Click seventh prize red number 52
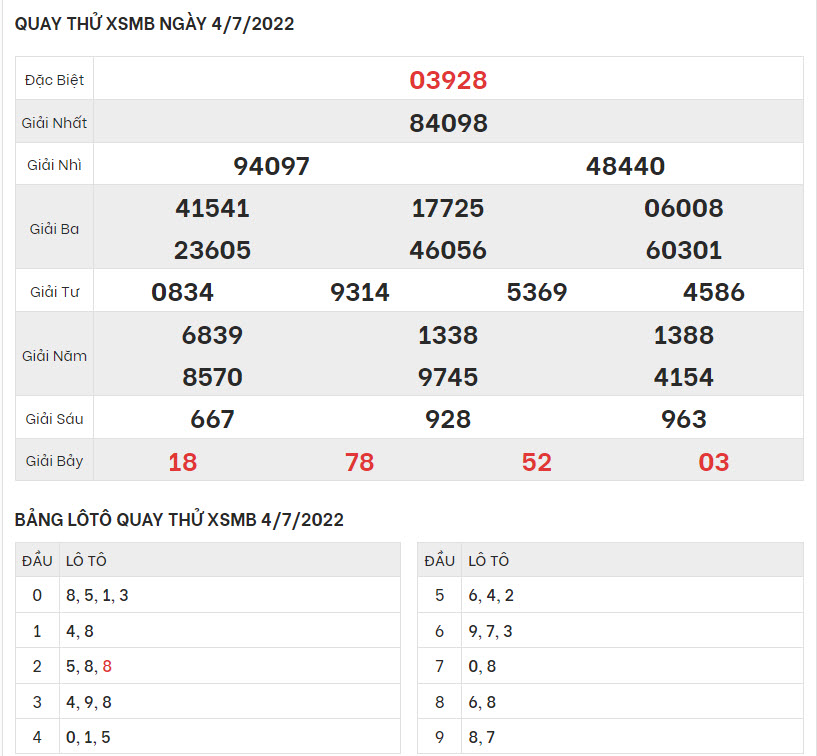The height and width of the screenshot is (756, 817). click(x=536, y=462)
